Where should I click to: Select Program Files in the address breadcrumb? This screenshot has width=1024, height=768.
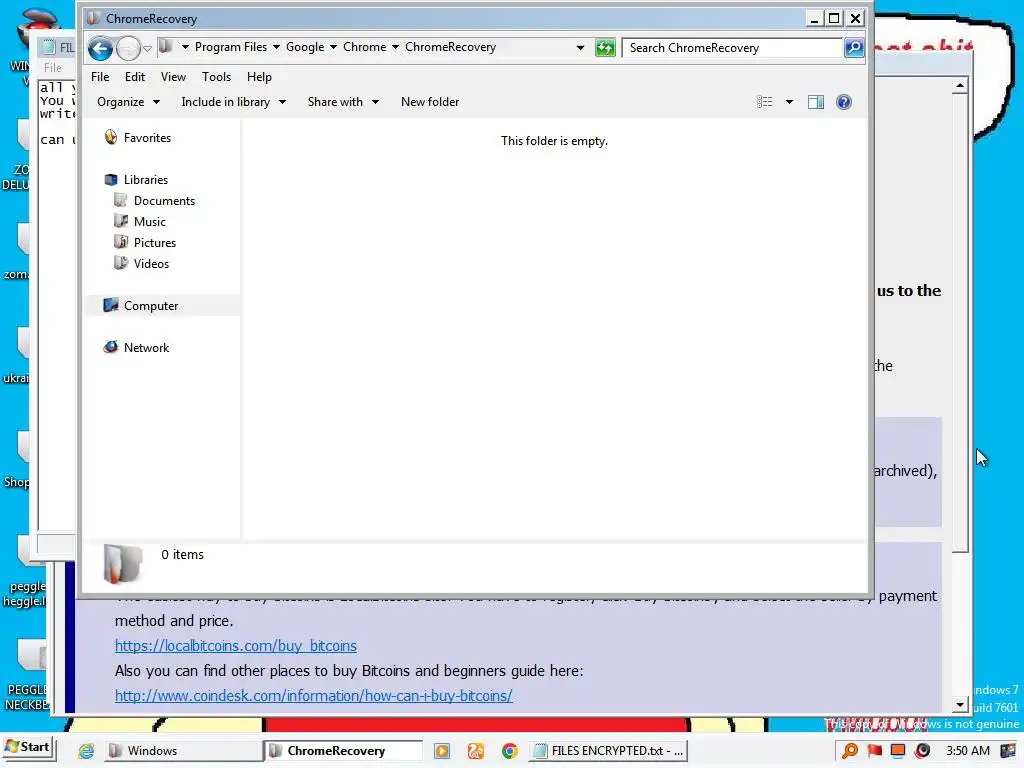pyautogui.click(x=231, y=47)
